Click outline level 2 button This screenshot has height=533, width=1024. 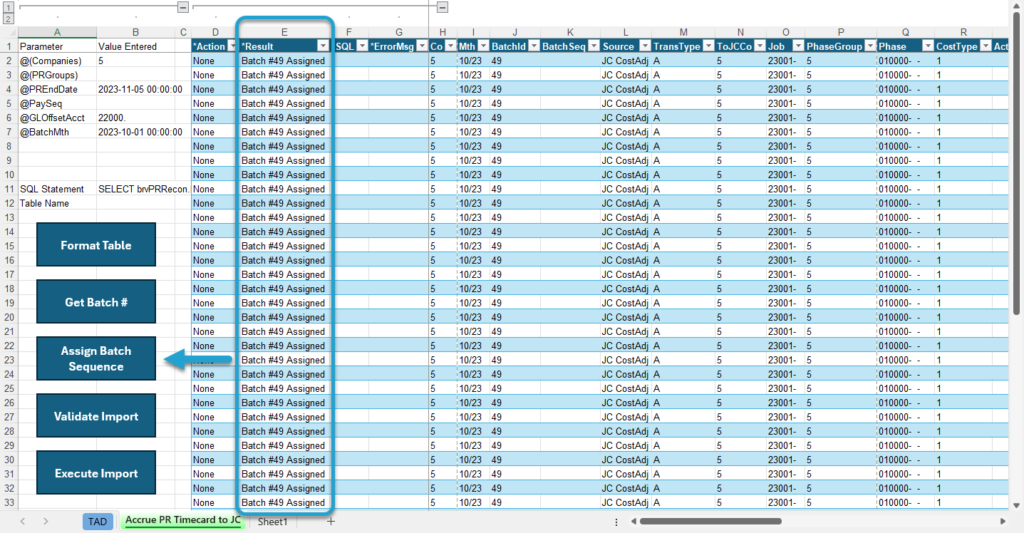click(x=8, y=18)
